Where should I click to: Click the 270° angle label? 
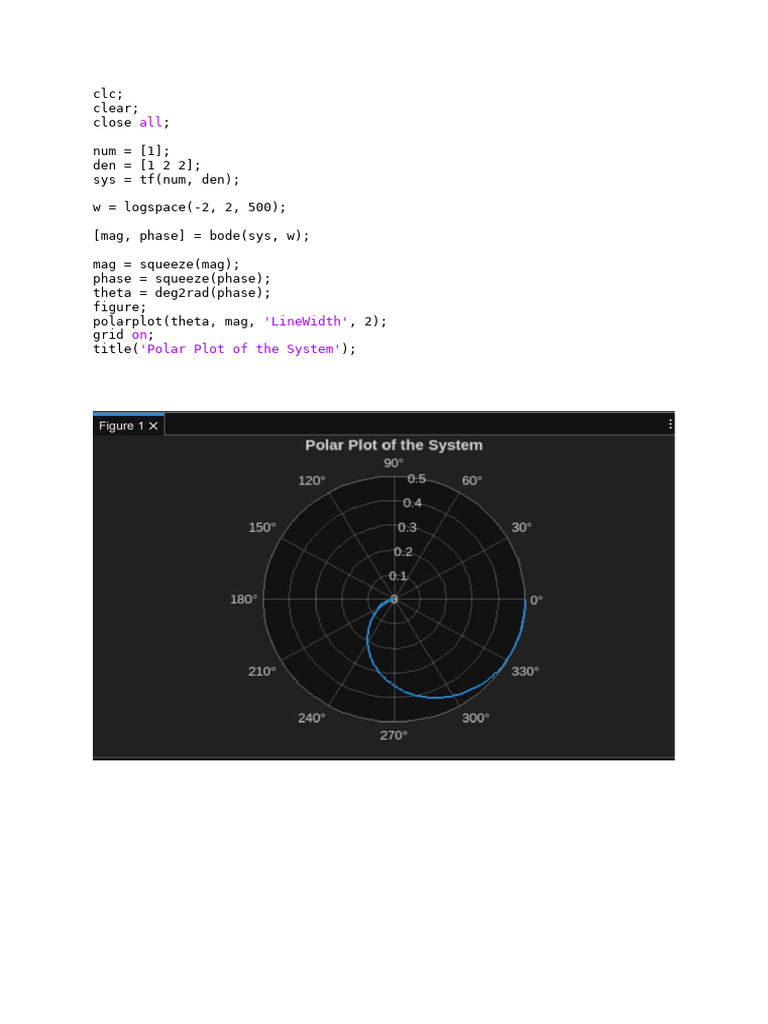click(394, 736)
